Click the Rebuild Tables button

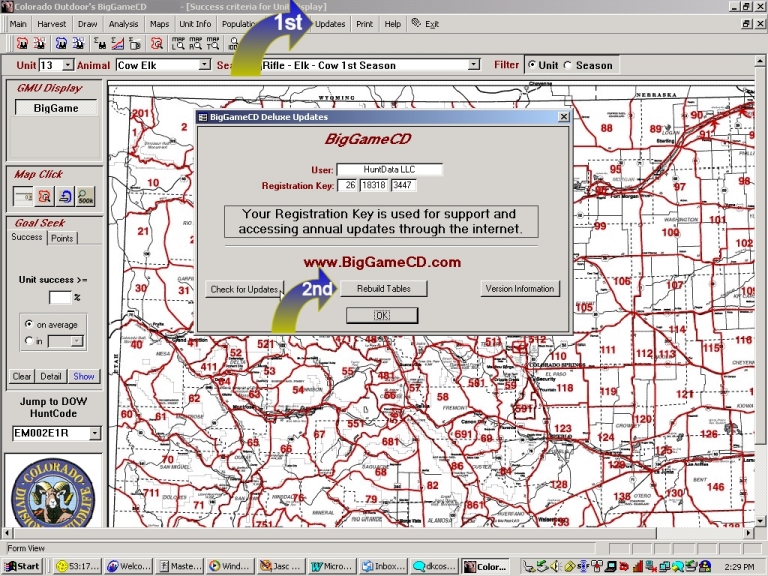(384, 288)
